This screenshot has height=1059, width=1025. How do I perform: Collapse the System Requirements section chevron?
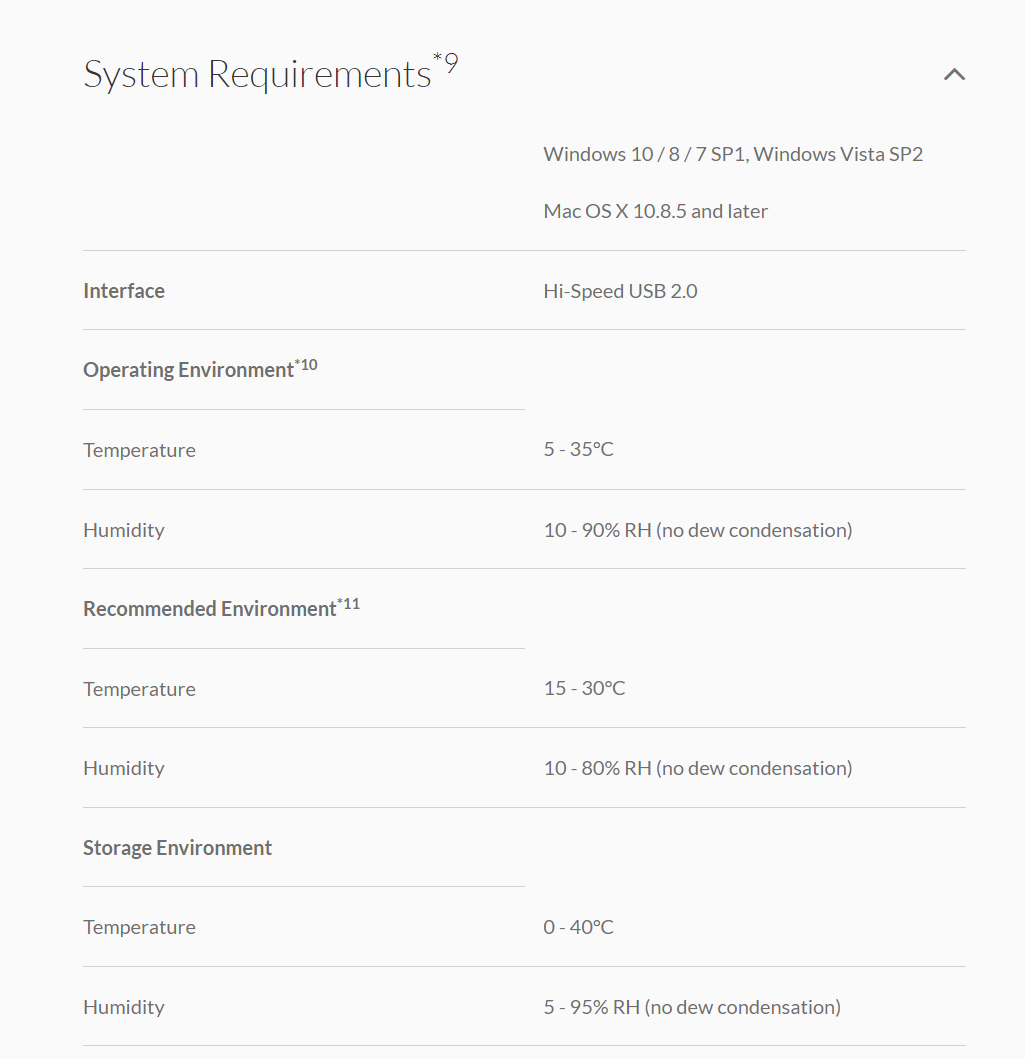(954, 75)
